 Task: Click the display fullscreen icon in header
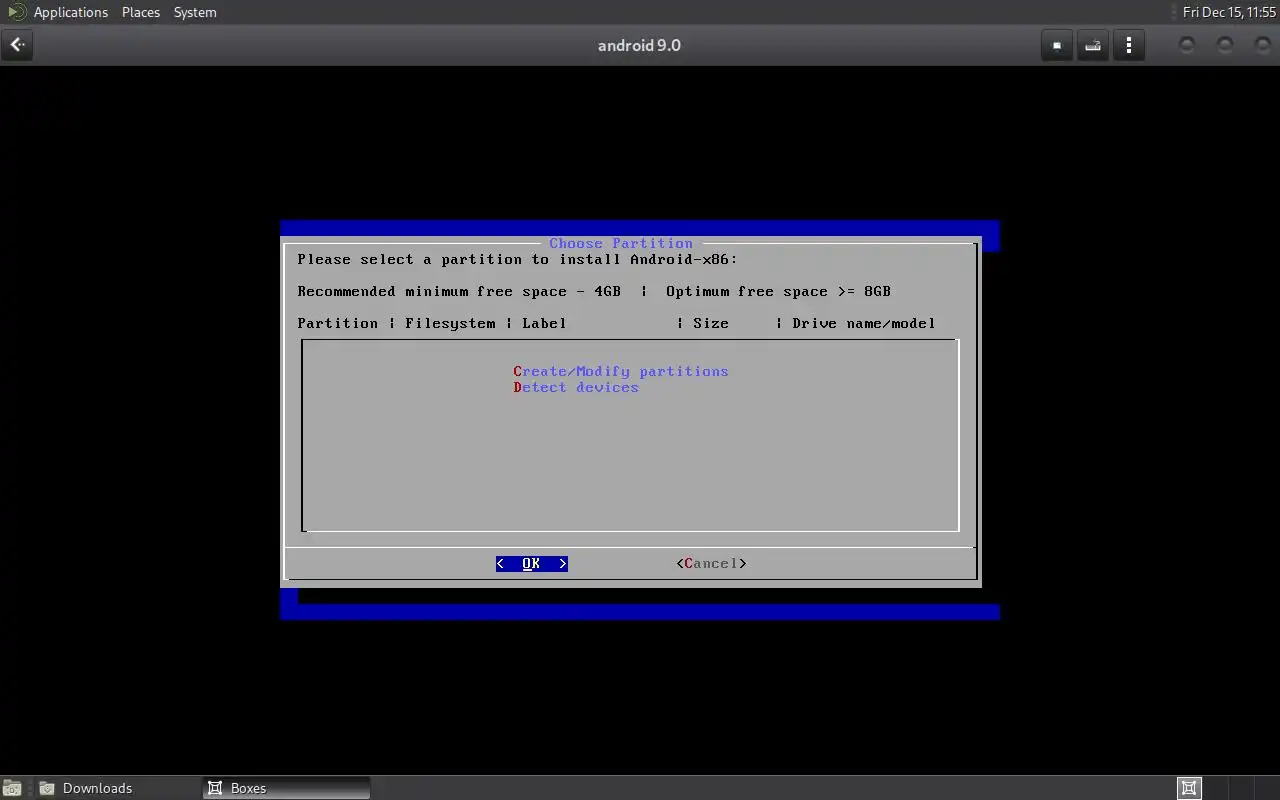1057,45
